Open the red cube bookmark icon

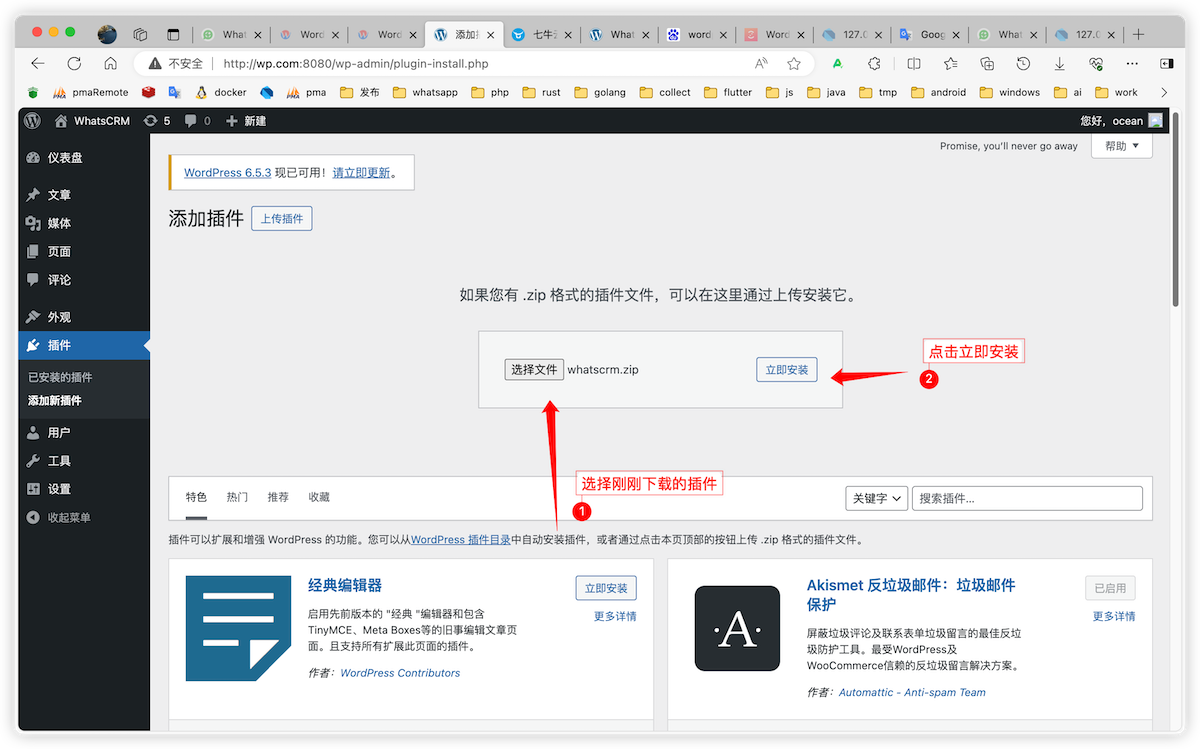click(x=148, y=92)
